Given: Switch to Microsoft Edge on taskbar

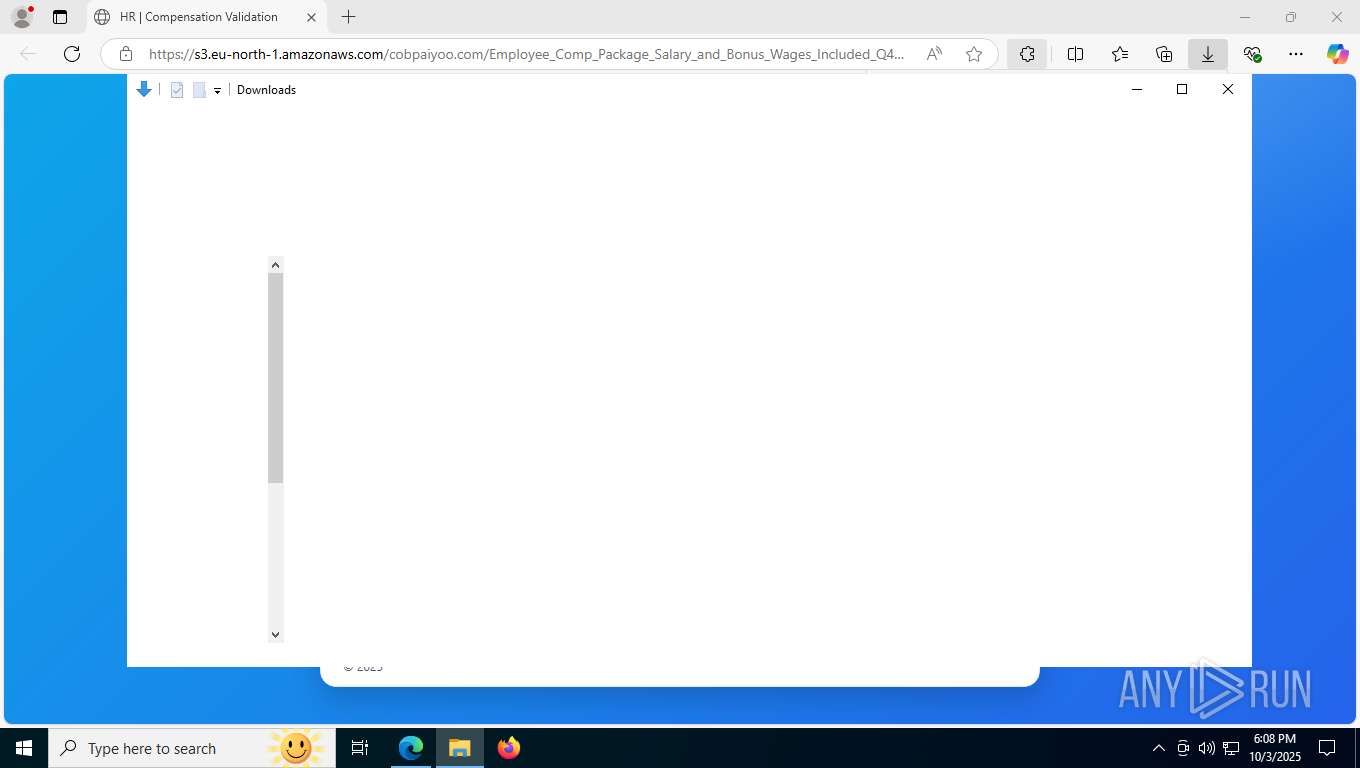Looking at the screenshot, I should click(411, 748).
